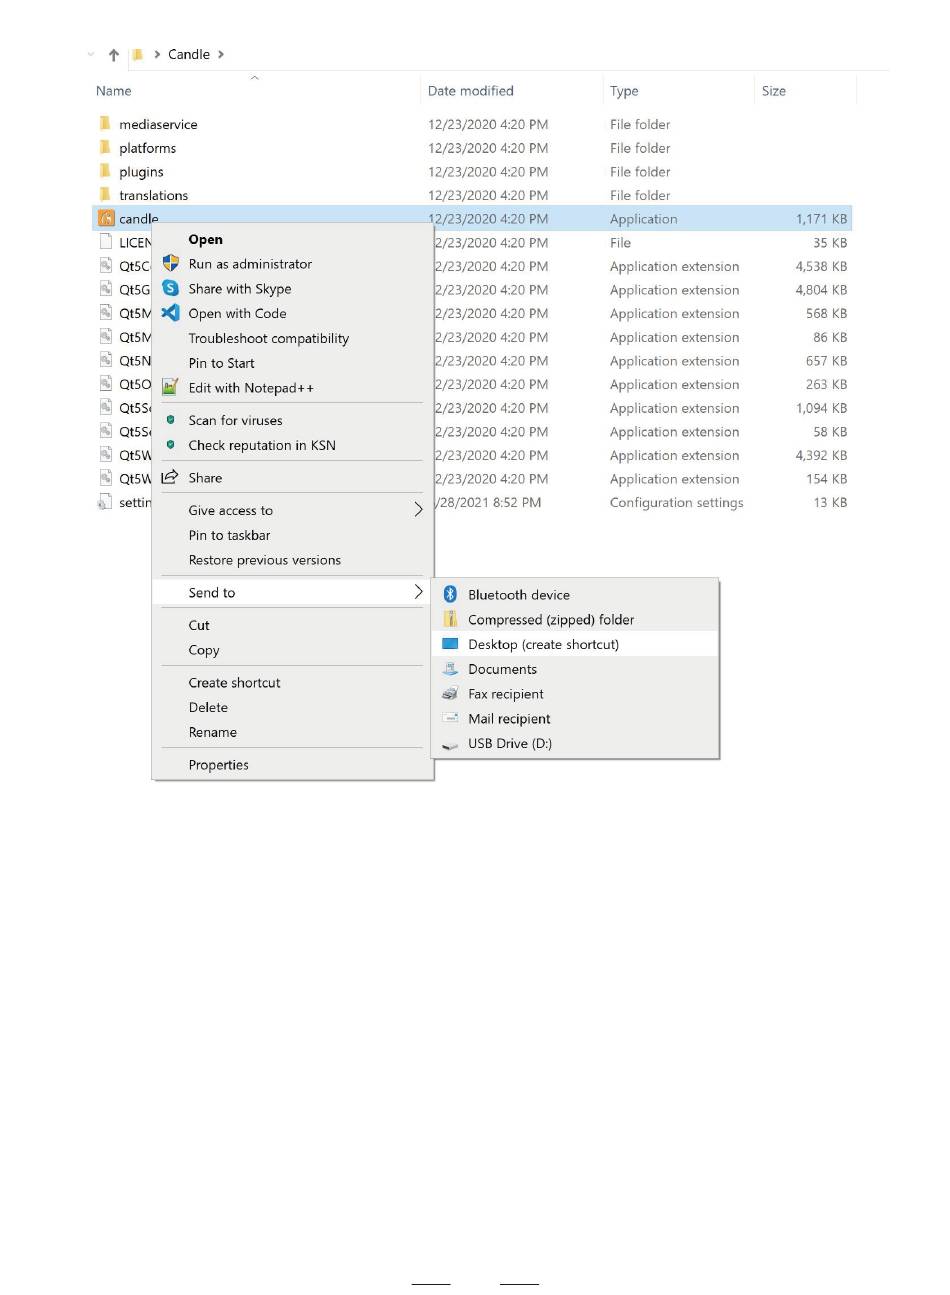Select the mediaservice folder name
Image resolution: width=950 pixels, height=1295 pixels.
[x=158, y=124]
